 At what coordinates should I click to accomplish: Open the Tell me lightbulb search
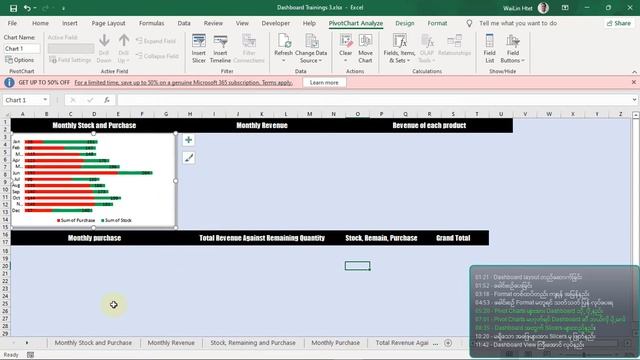pos(469,23)
